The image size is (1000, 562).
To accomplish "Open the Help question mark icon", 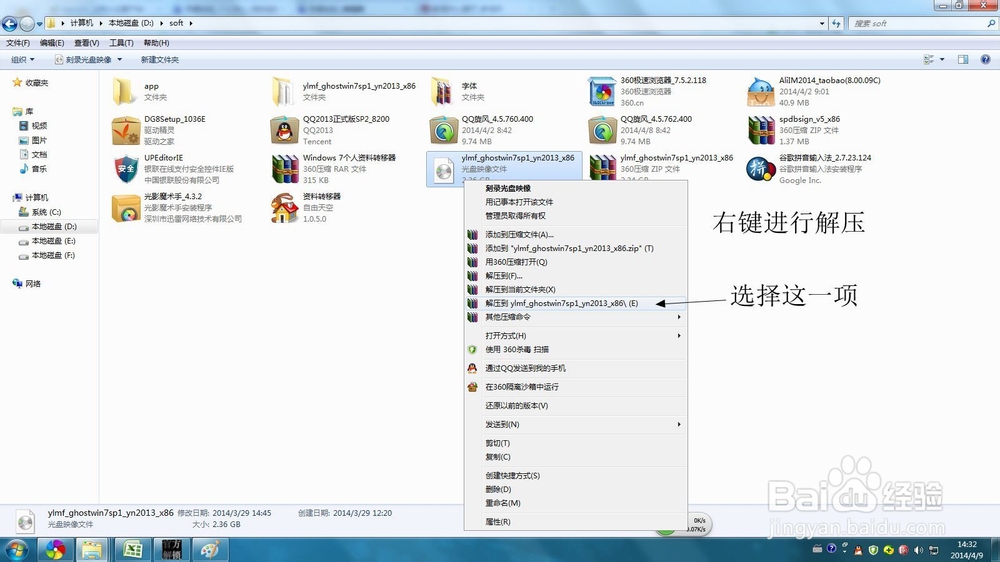I will (985, 59).
